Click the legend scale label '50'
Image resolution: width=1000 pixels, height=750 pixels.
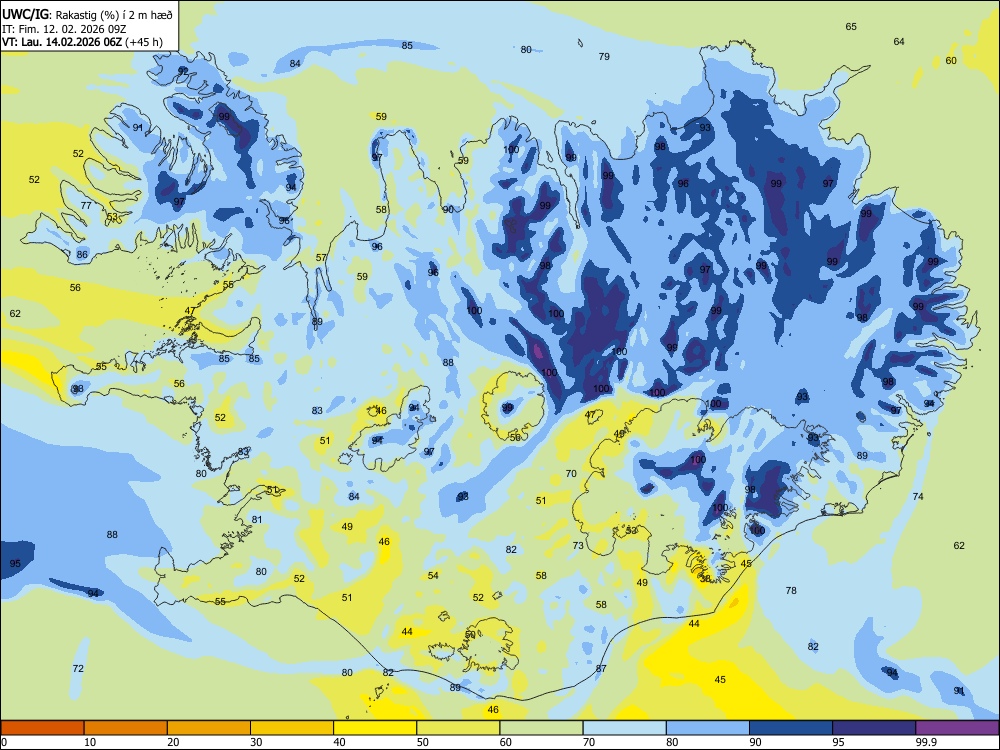click(423, 742)
